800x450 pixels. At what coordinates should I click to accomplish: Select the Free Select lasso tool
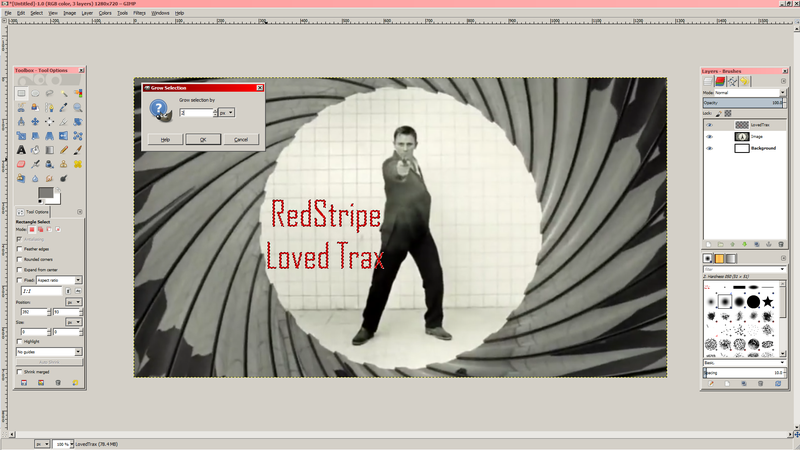point(49,93)
